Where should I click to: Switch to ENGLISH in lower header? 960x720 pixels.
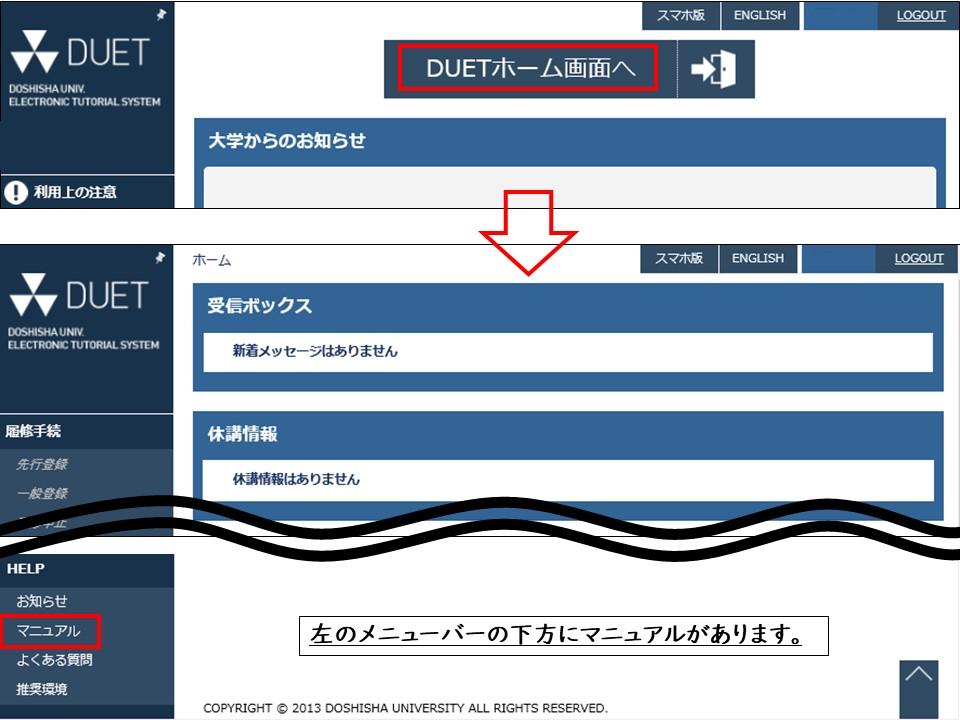click(x=758, y=258)
